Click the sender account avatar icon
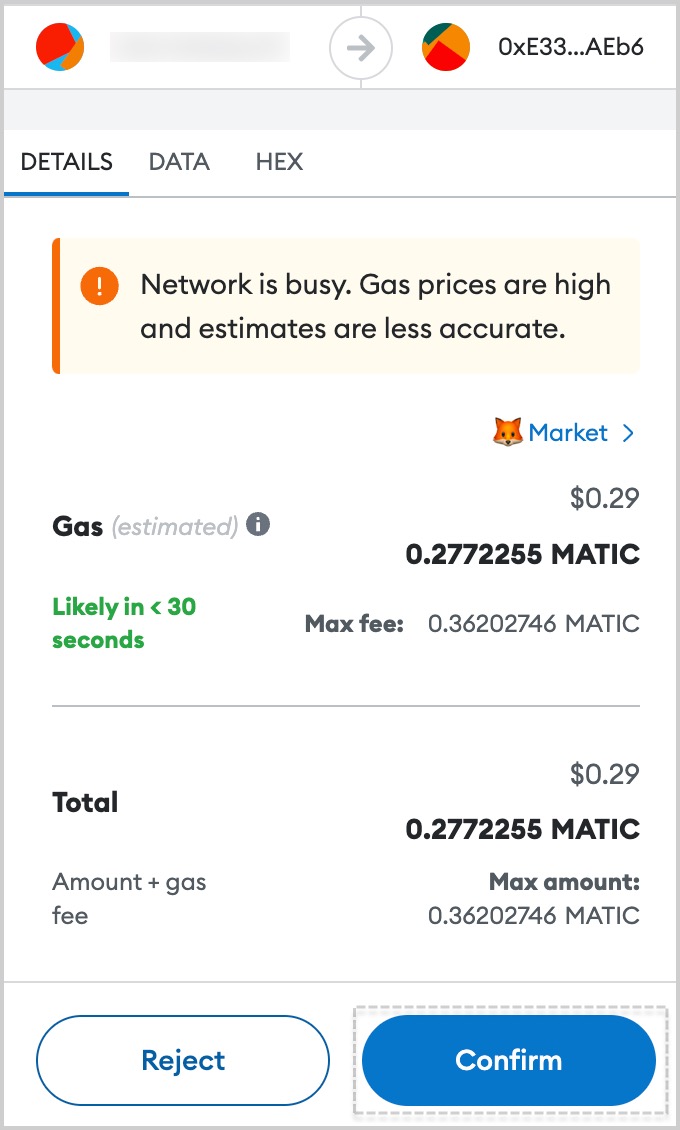The width and height of the screenshot is (680, 1130). click(x=61, y=47)
